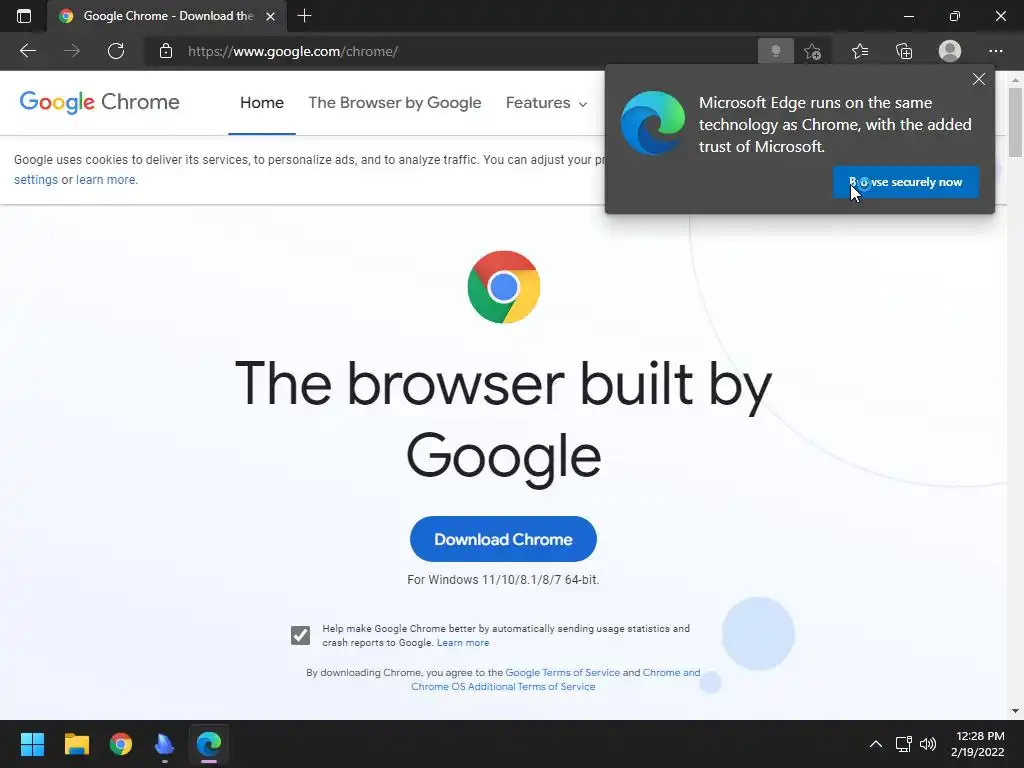Click the Download Chrome button
The height and width of the screenshot is (768, 1024).
503,539
